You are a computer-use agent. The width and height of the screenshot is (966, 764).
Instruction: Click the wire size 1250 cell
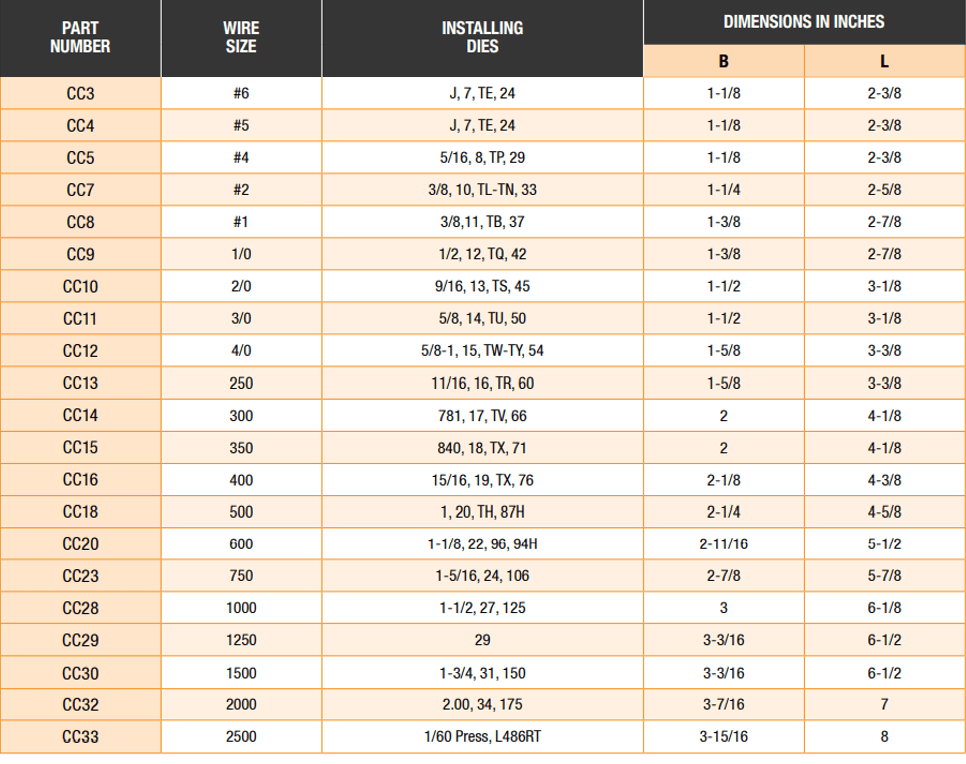coord(241,641)
